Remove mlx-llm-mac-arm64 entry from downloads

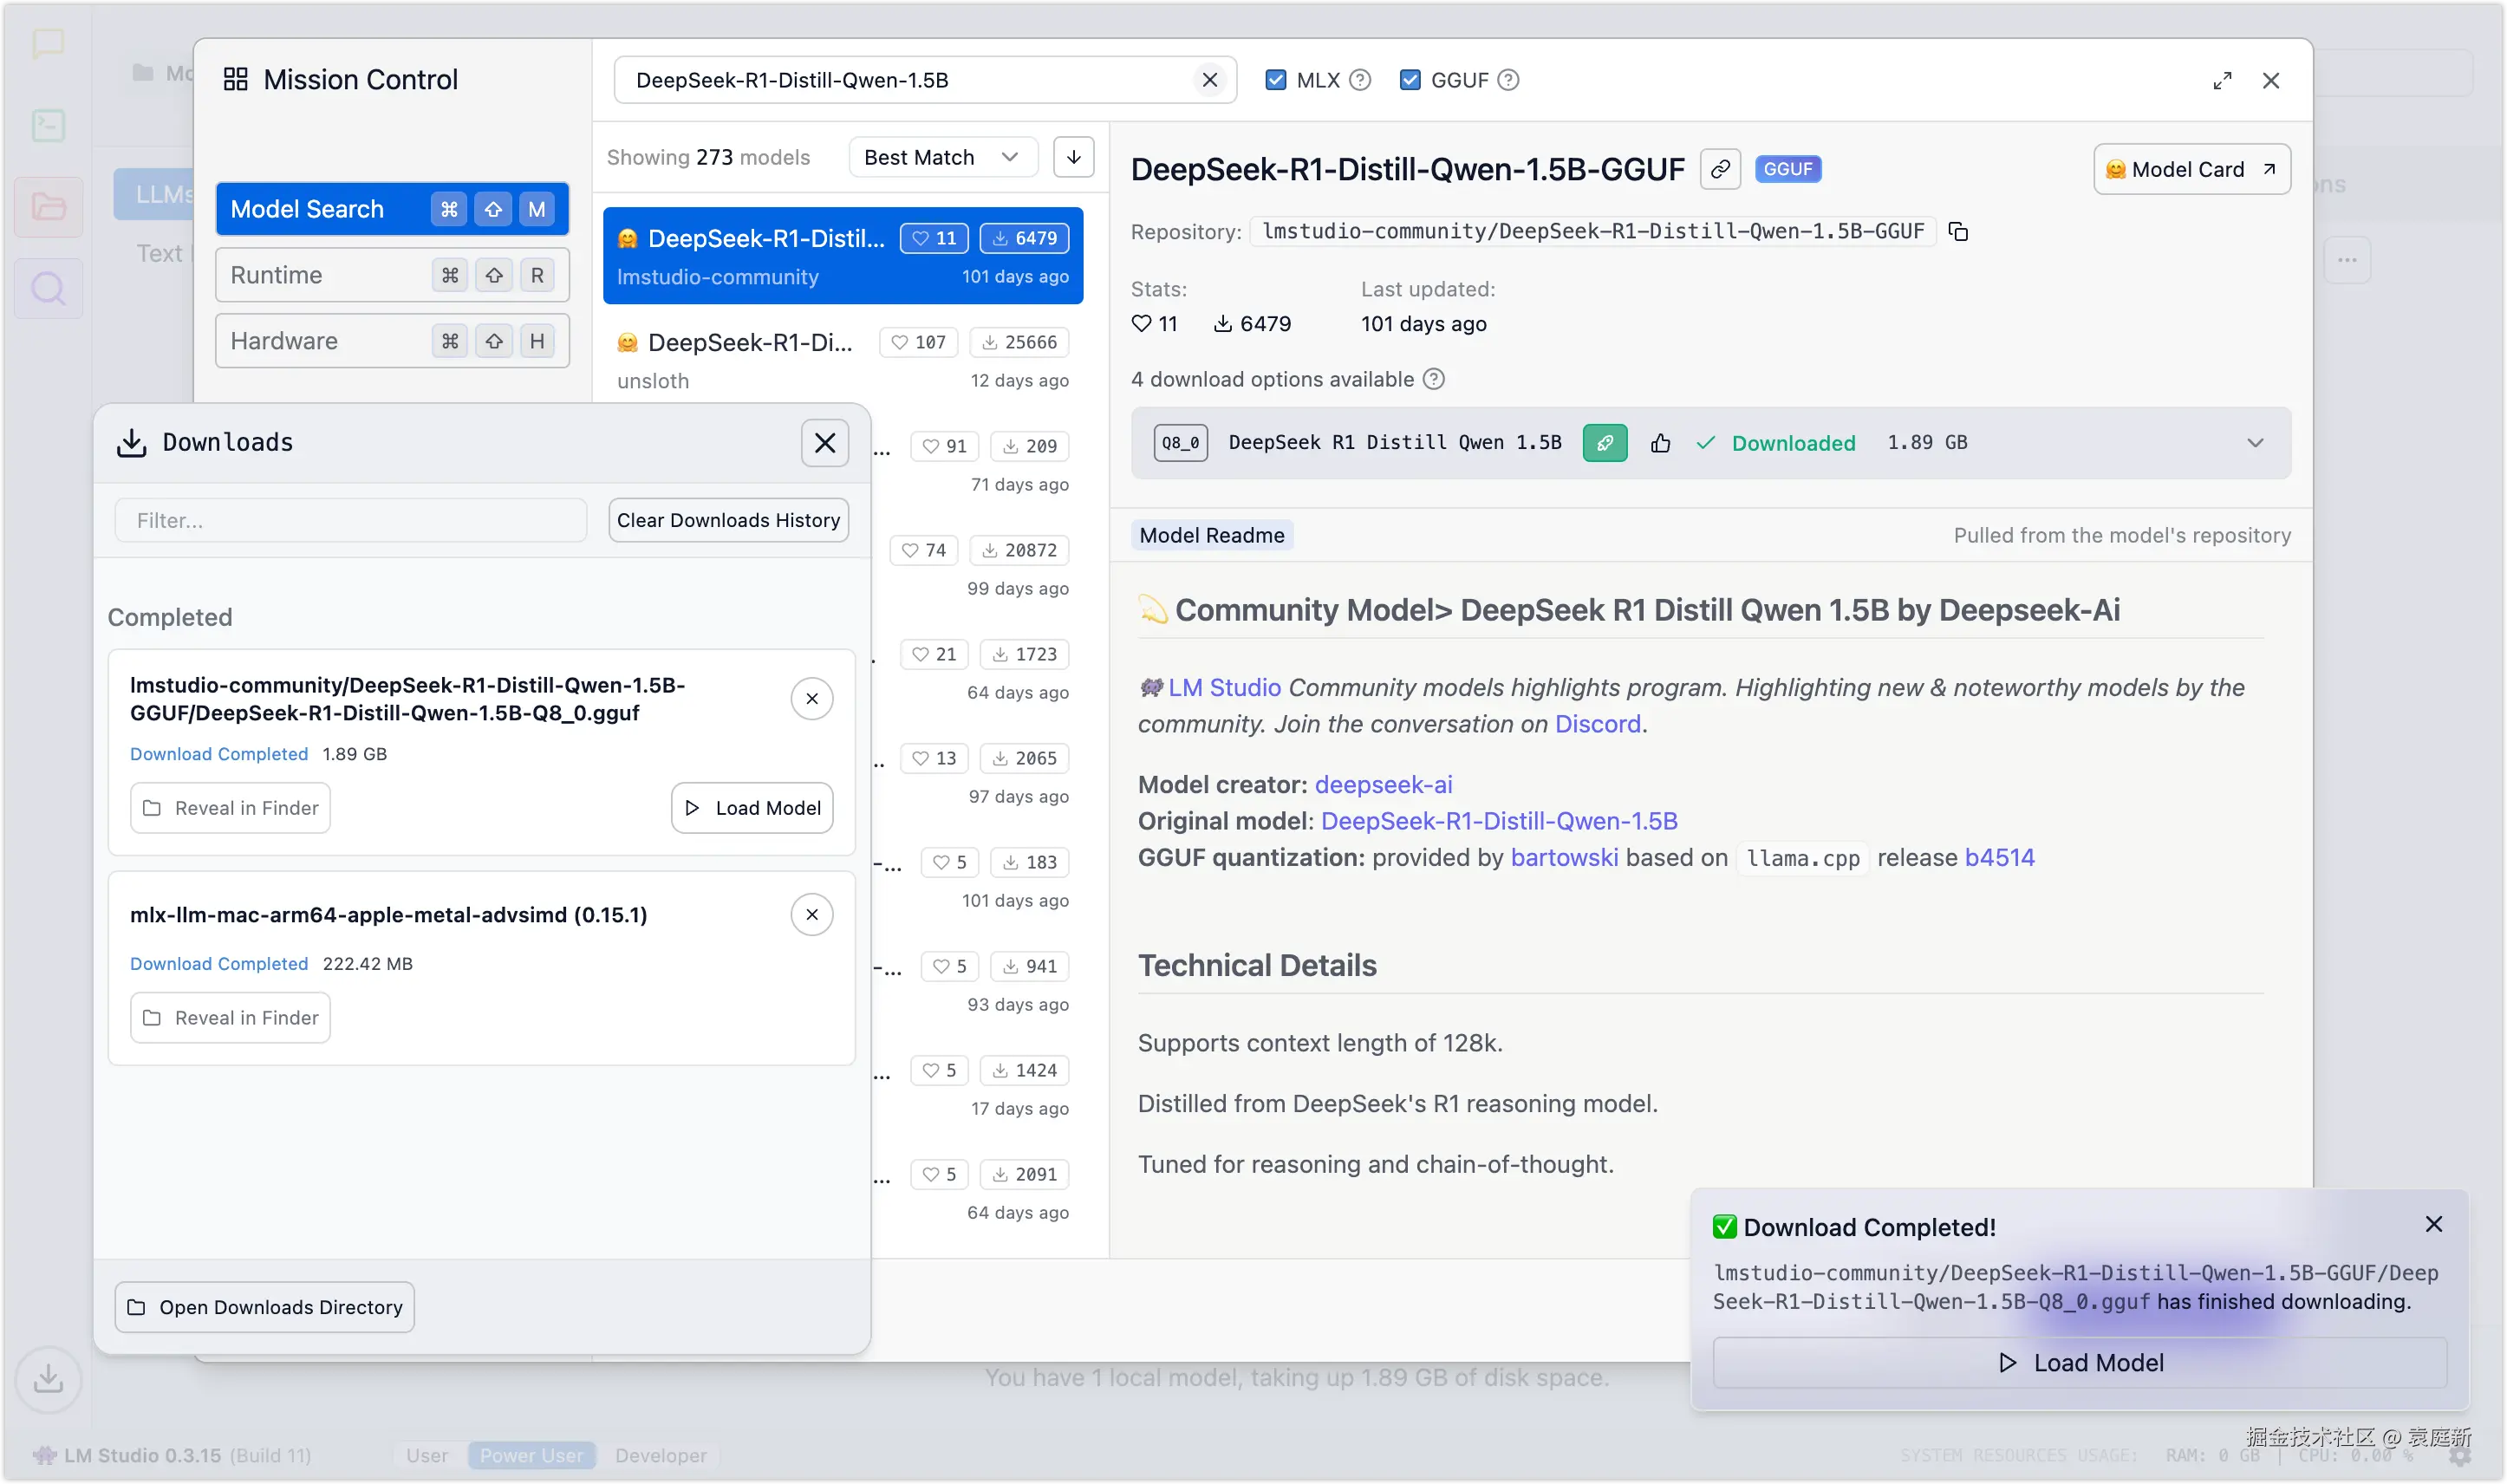click(x=811, y=914)
